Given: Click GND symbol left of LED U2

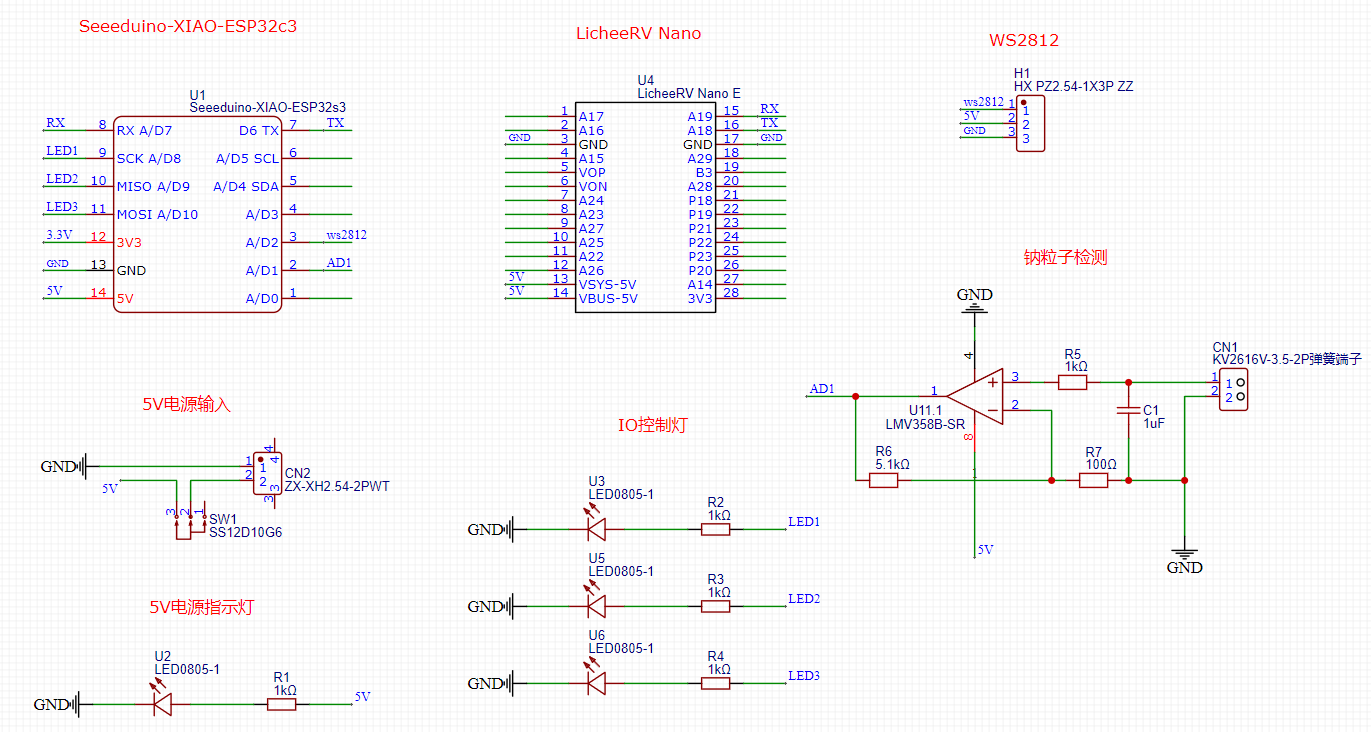Looking at the screenshot, I should click(58, 704).
